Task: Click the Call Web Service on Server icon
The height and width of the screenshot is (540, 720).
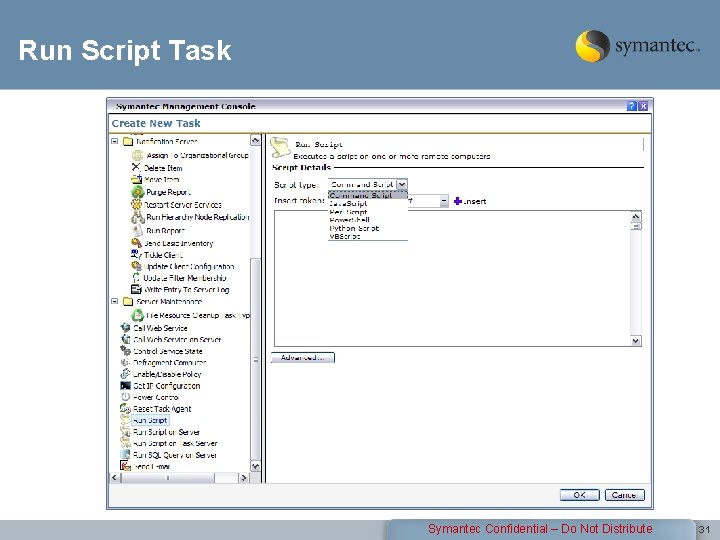Action: click(x=125, y=339)
